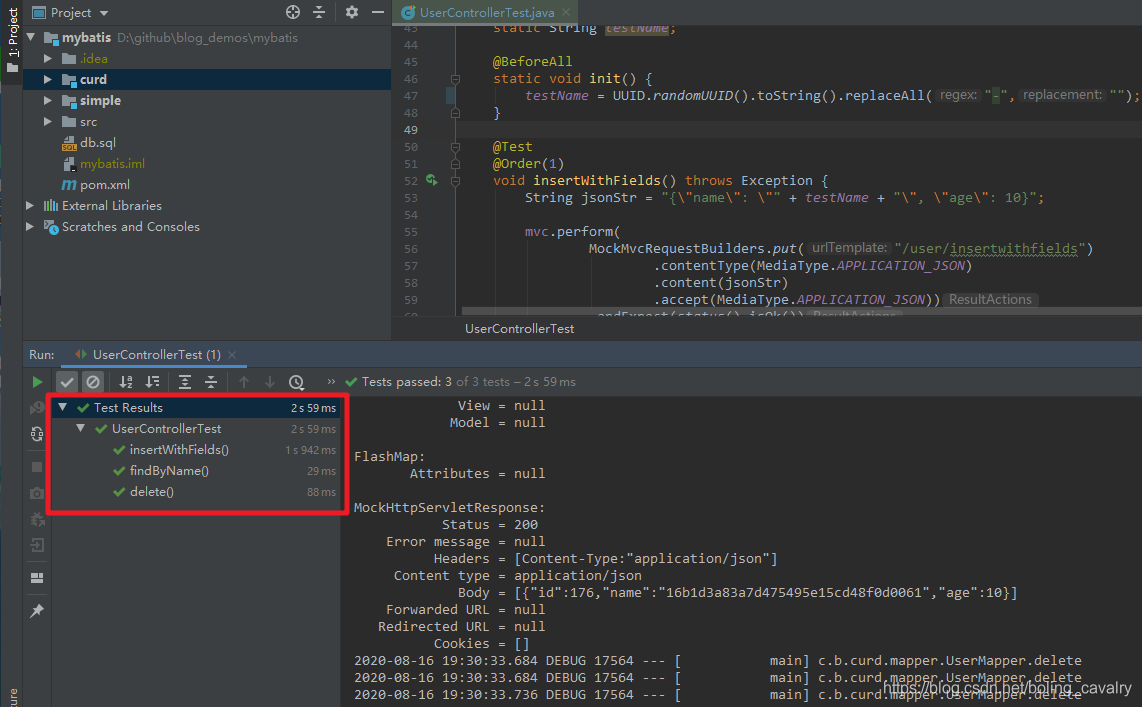Open test history clock icon
1142x707 pixels.
coord(296,382)
